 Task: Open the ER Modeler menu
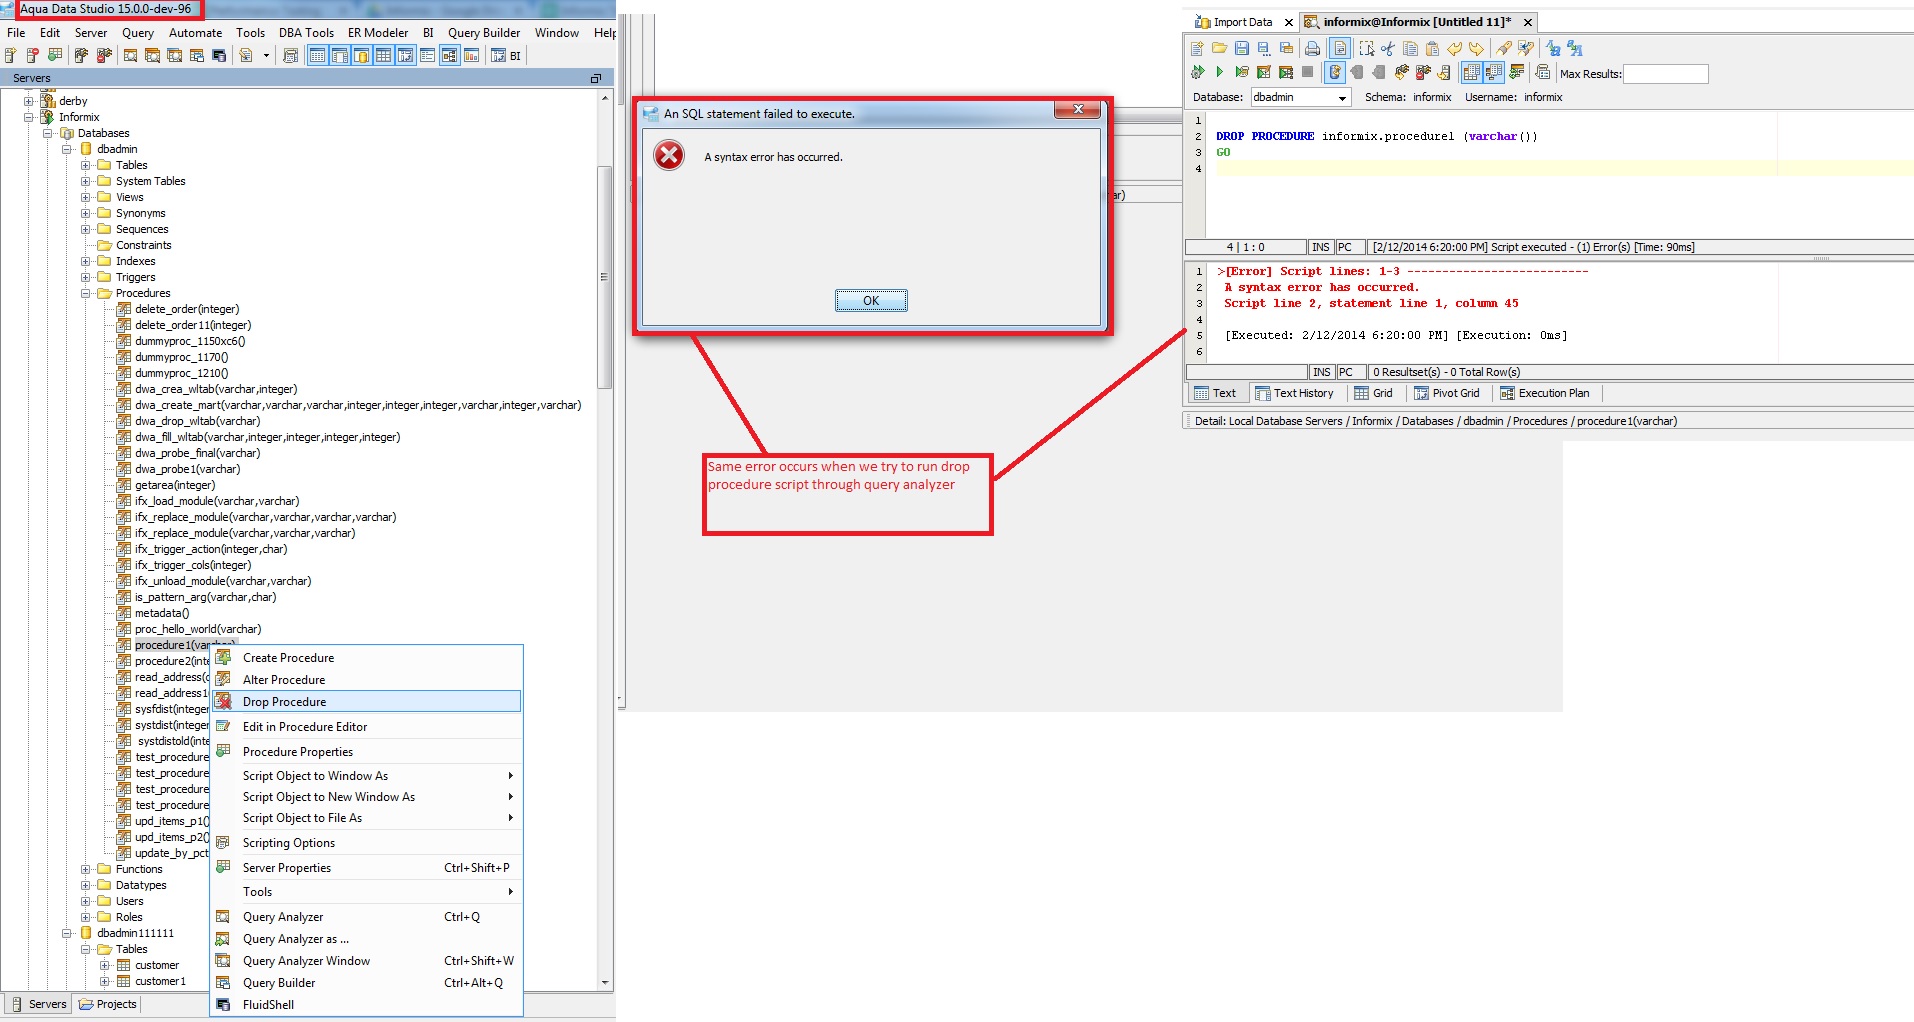378,32
